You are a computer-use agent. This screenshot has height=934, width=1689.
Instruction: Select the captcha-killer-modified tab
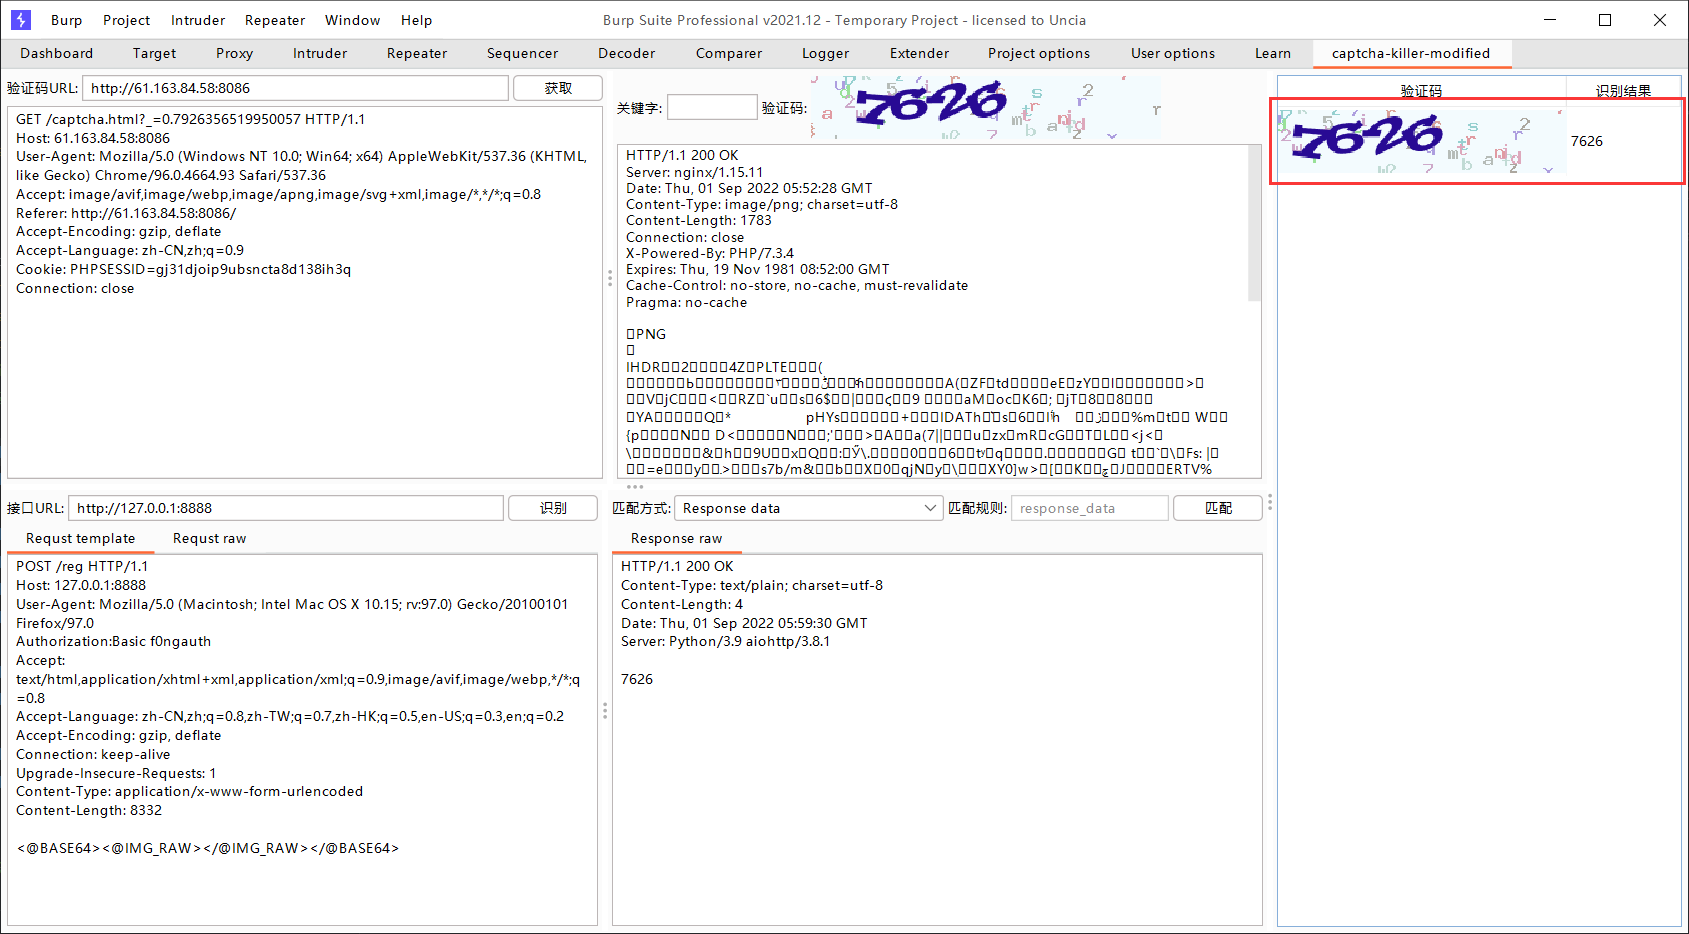pos(1411,53)
